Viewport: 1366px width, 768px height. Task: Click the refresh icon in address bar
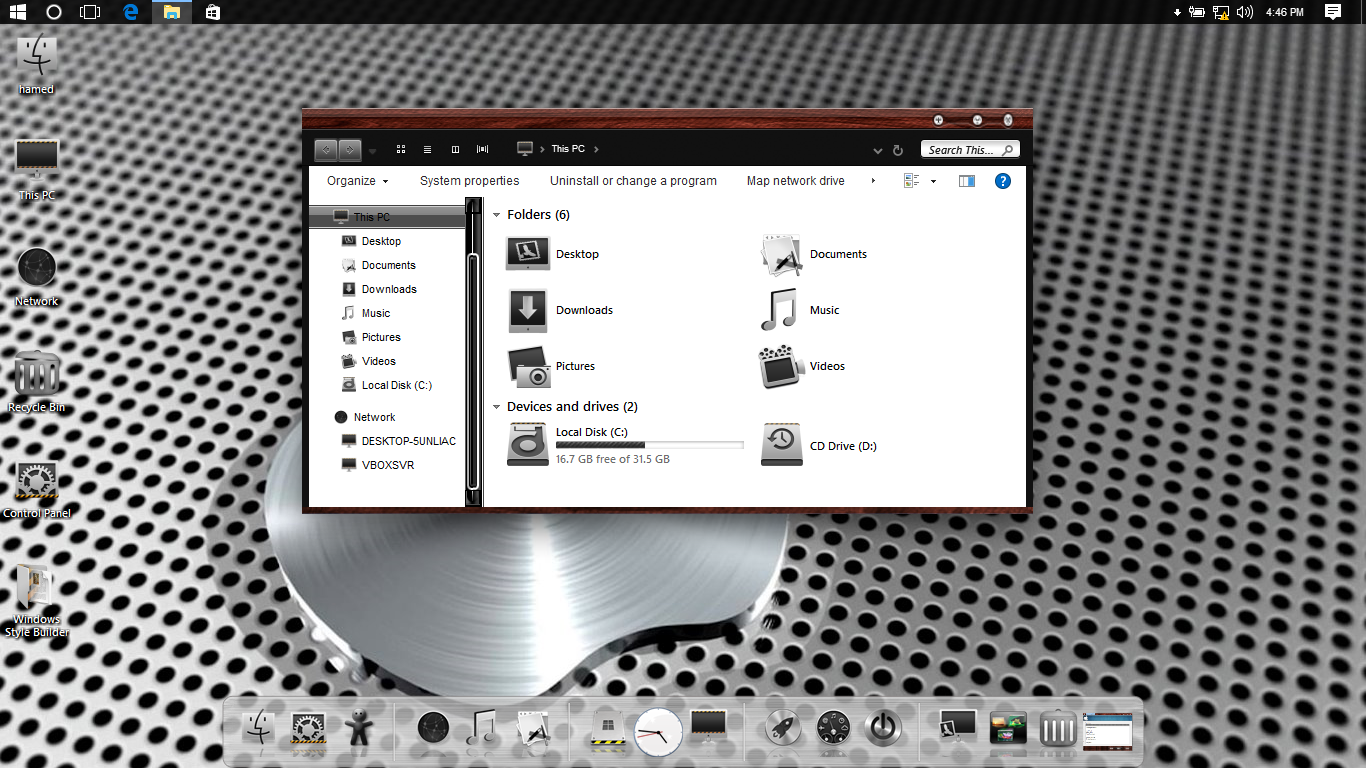point(898,150)
